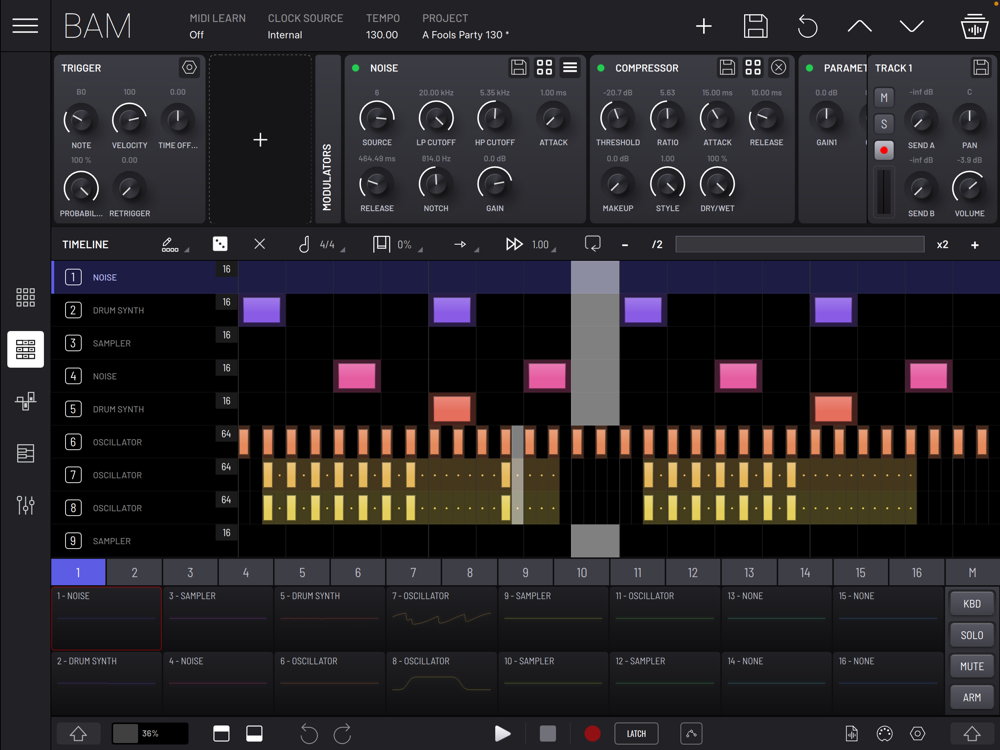
Task: Open the Trigger module settings hexagon icon
Action: (189, 67)
